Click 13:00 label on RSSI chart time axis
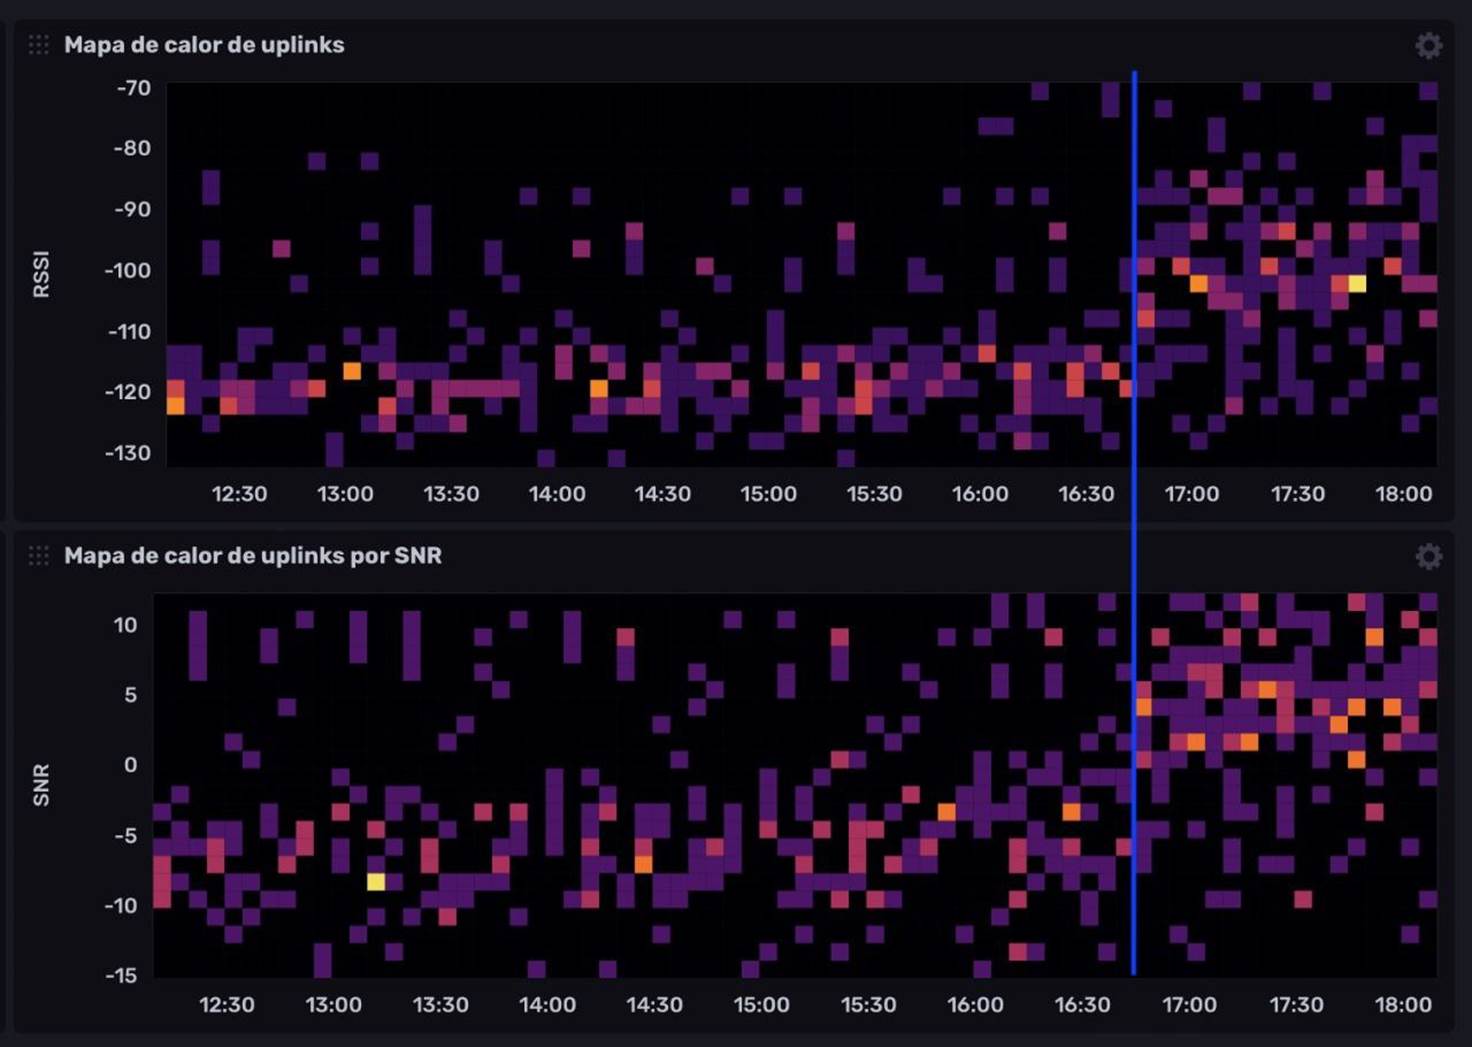Screen dimensions: 1472x1047 (x=345, y=494)
